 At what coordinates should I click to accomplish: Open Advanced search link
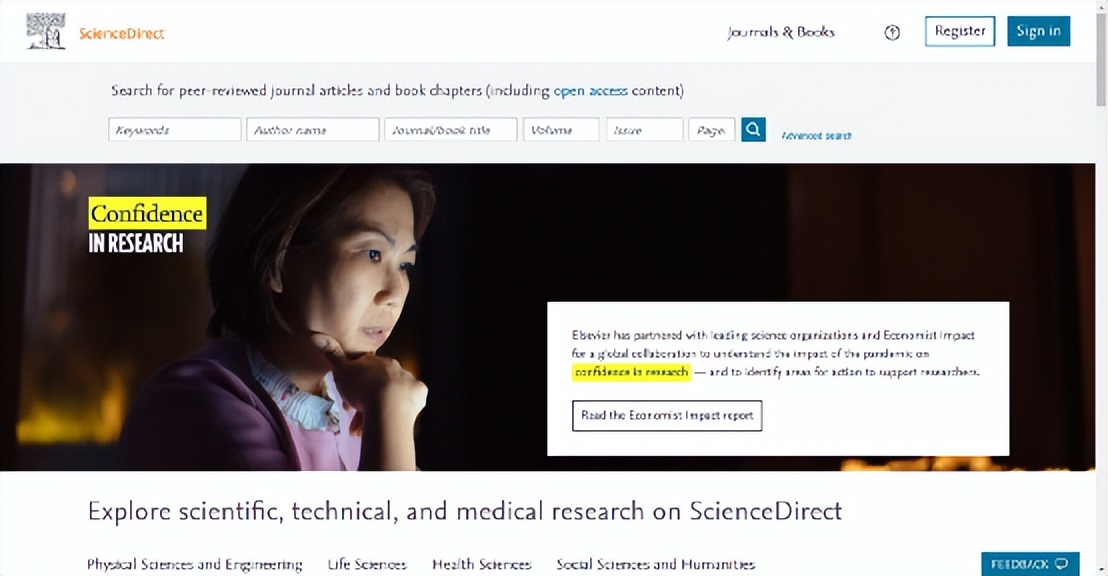[x=816, y=136]
